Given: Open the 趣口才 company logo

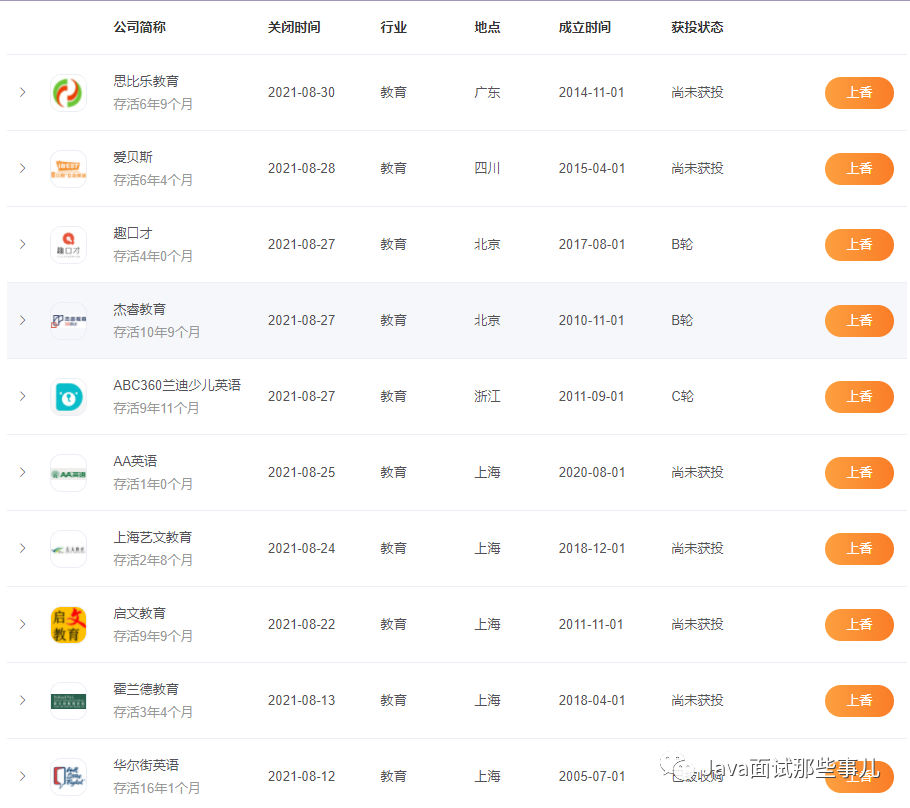Looking at the screenshot, I should (68, 245).
